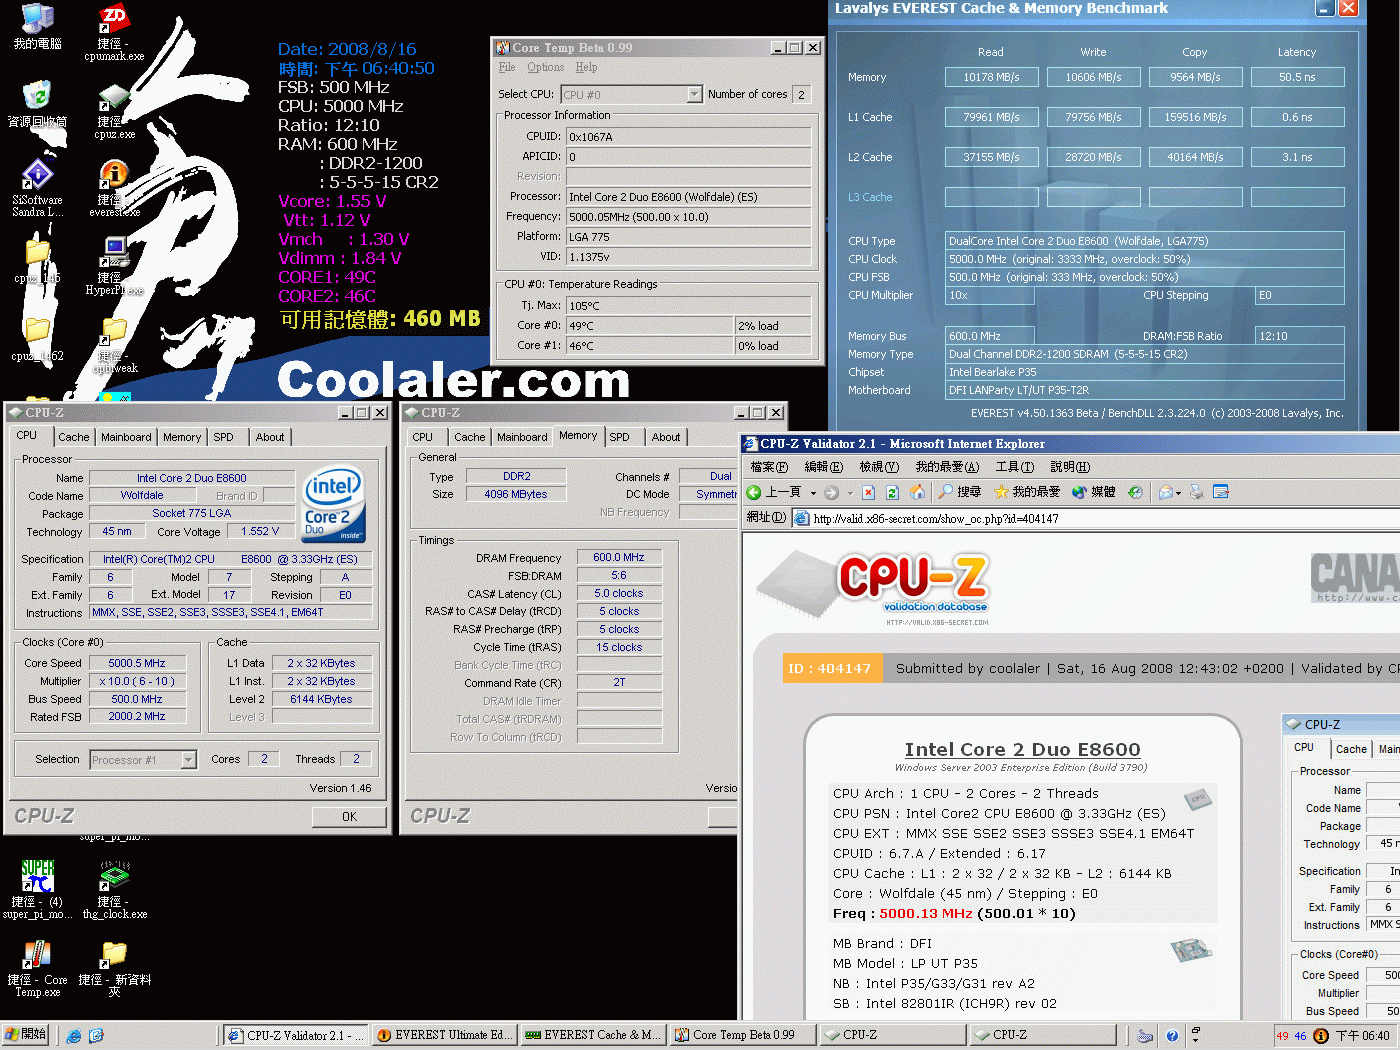Click the IE address bar URL field

[x=1095, y=518]
